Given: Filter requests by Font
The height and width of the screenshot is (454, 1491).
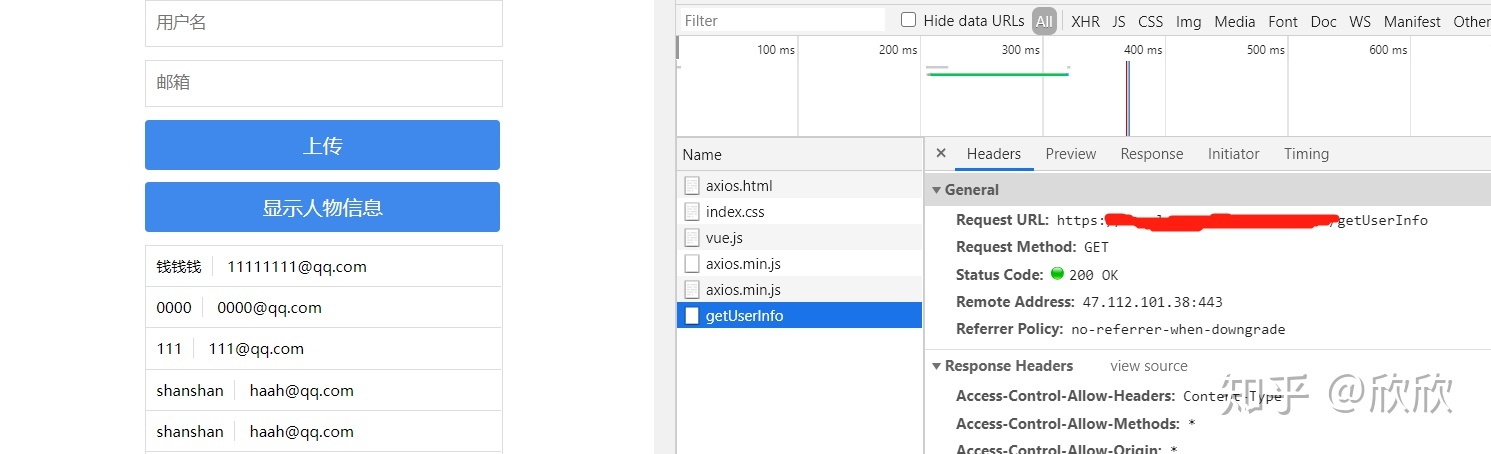Looking at the screenshot, I should (x=1283, y=21).
